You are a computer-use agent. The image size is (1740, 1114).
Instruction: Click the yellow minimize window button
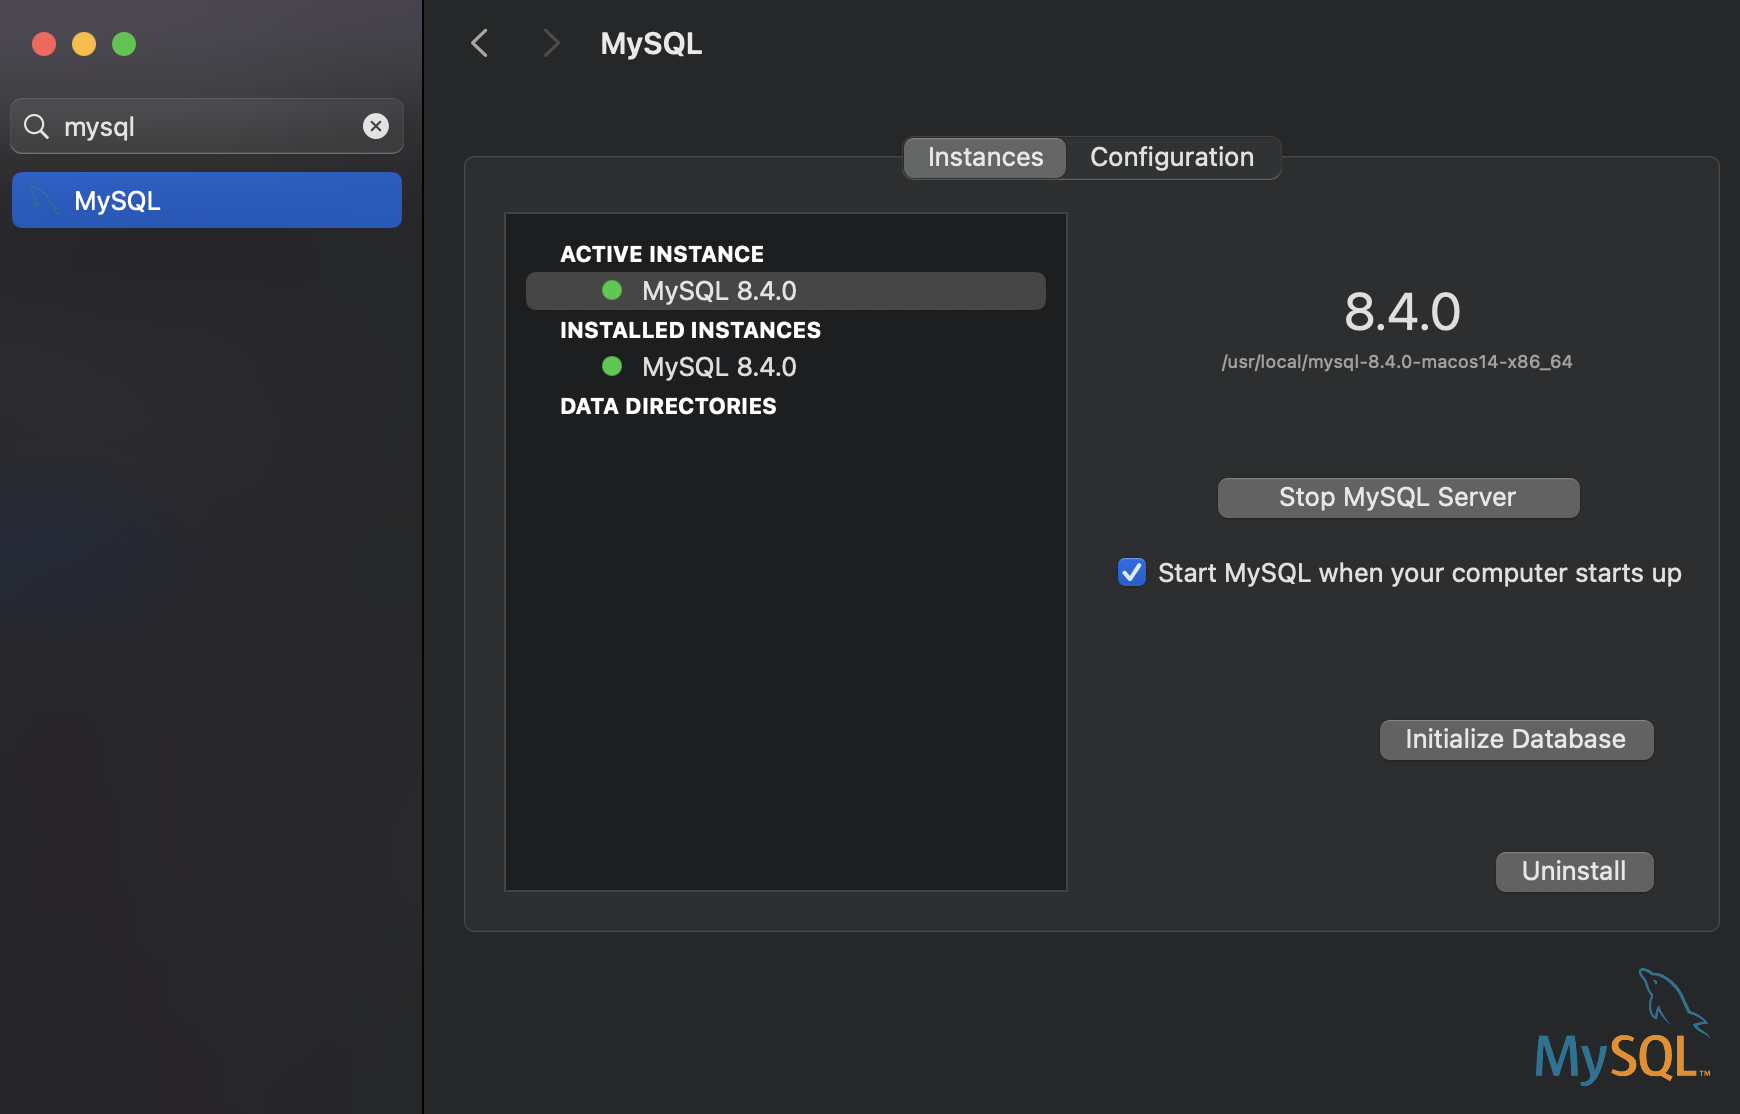(x=84, y=44)
